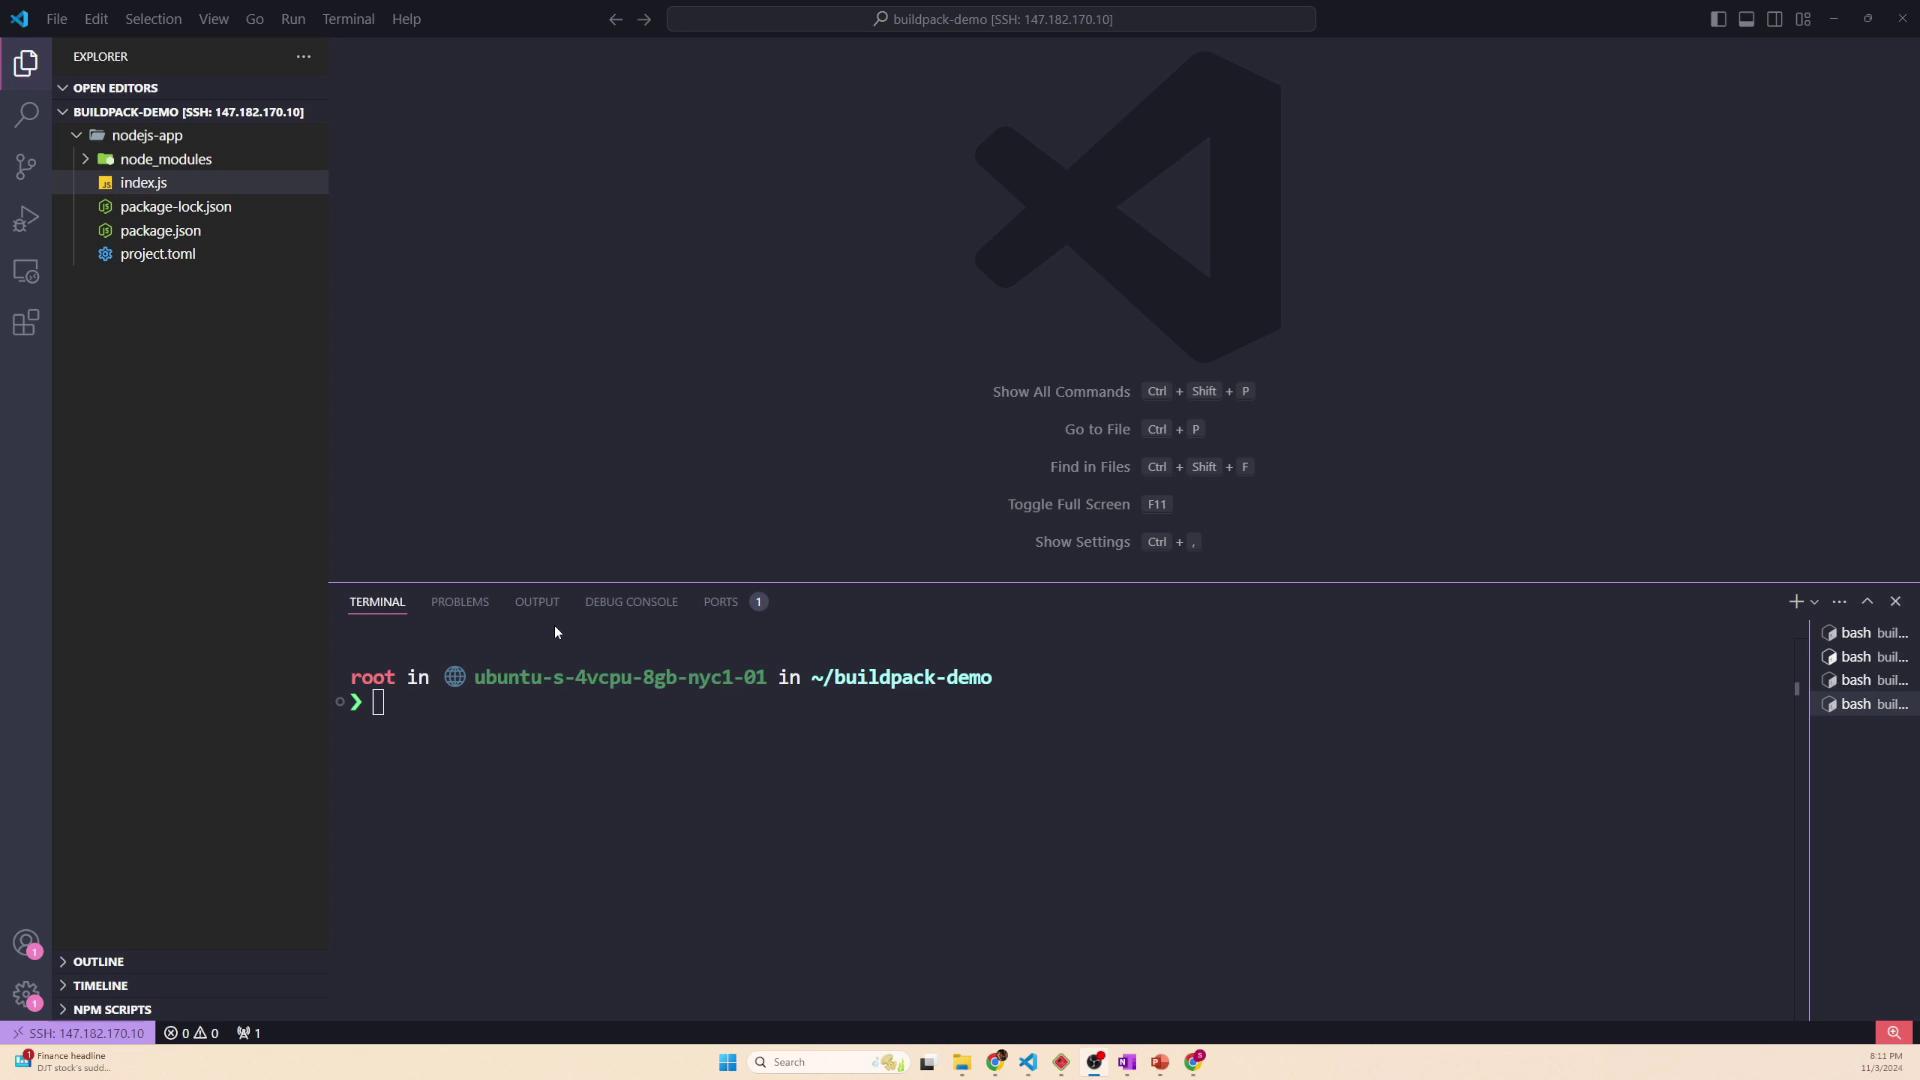Toggle bottom panel layout button
The height and width of the screenshot is (1080, 1920).
[1746, 19]
